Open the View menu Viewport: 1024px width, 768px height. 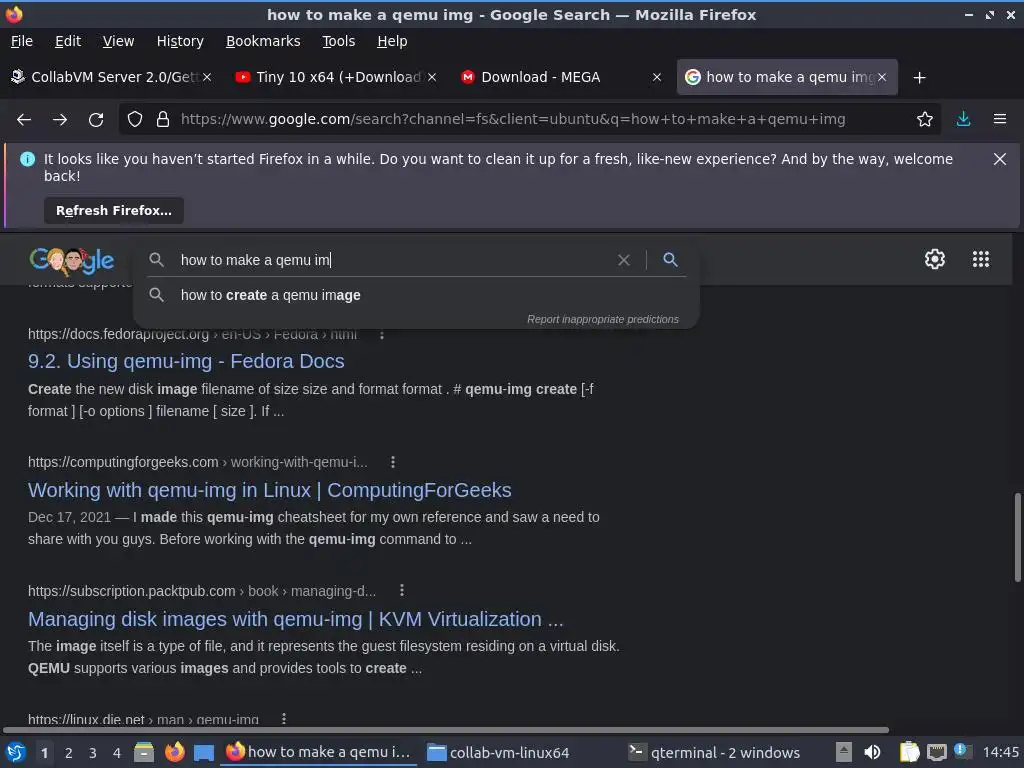click(x=118, y=41)
